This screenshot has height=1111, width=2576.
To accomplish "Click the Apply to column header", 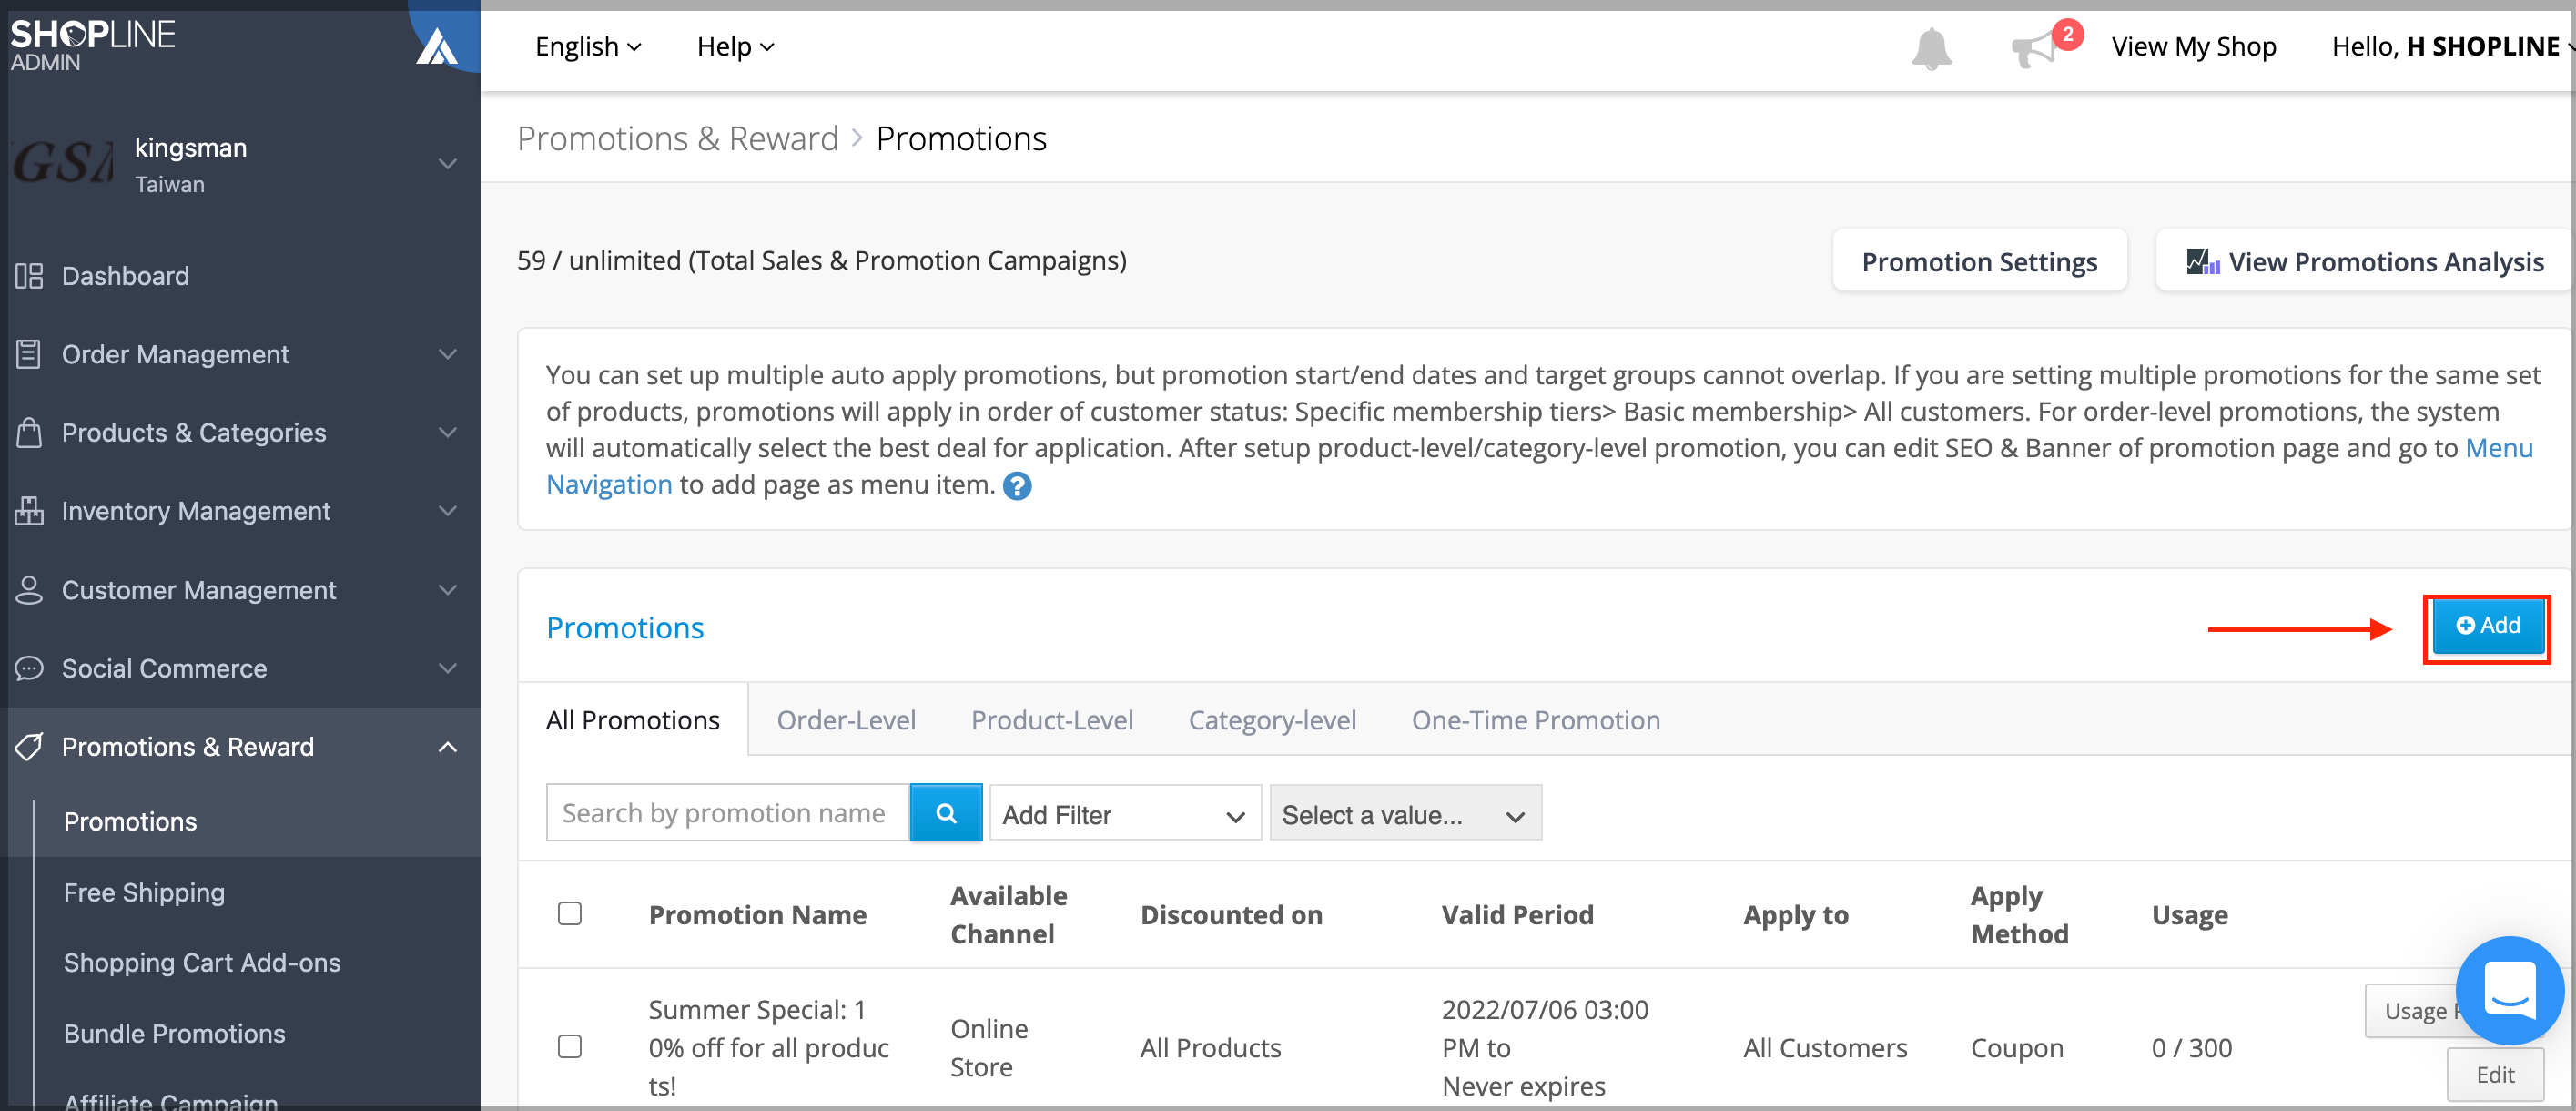I will (x=1796, y=915).
